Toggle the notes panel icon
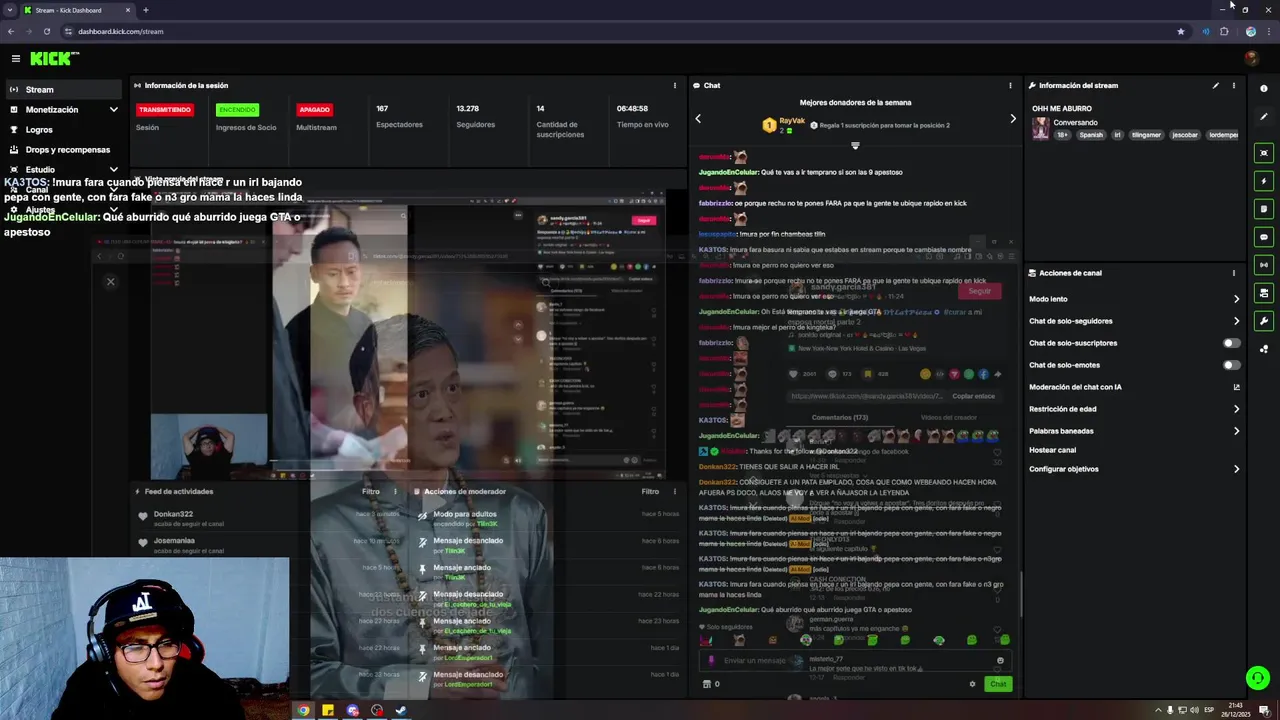 point(1264,209)
